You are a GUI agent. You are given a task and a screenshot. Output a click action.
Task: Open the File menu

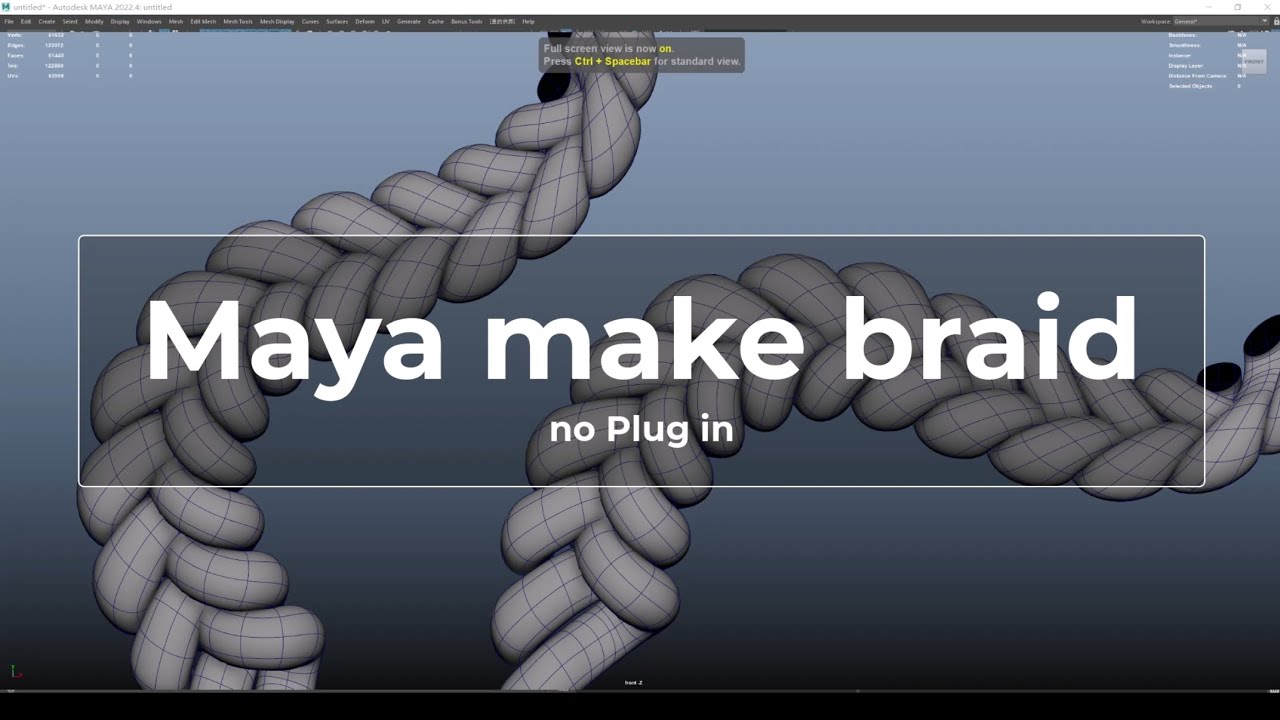click(9, 21)
